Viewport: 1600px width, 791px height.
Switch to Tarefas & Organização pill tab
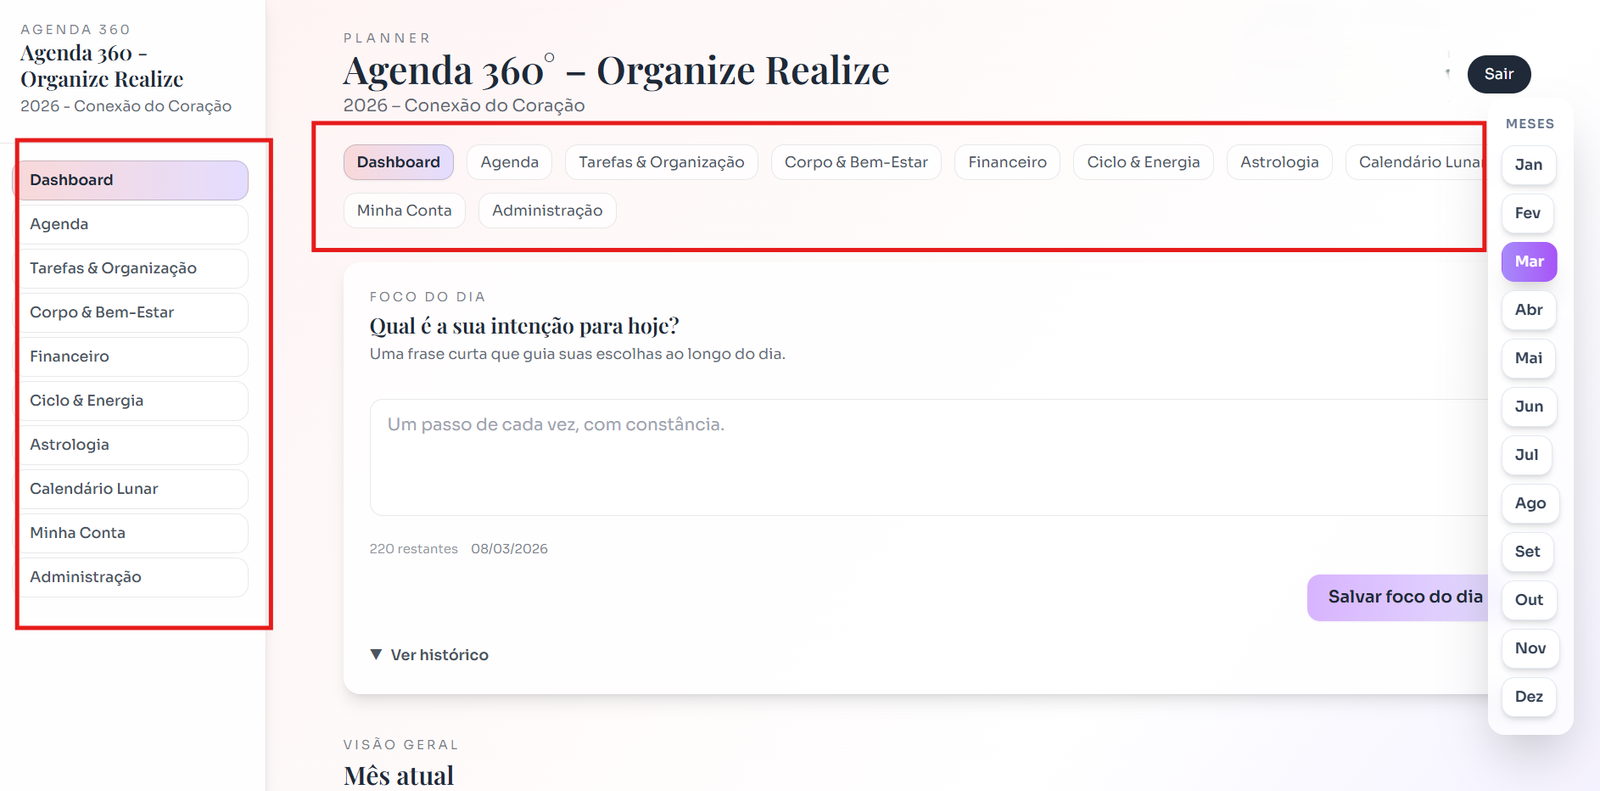click(661, 162)
